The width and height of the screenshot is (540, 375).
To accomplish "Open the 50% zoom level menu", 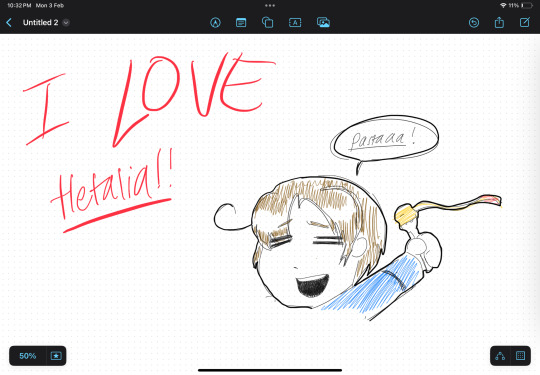I will tap(28, 356).
